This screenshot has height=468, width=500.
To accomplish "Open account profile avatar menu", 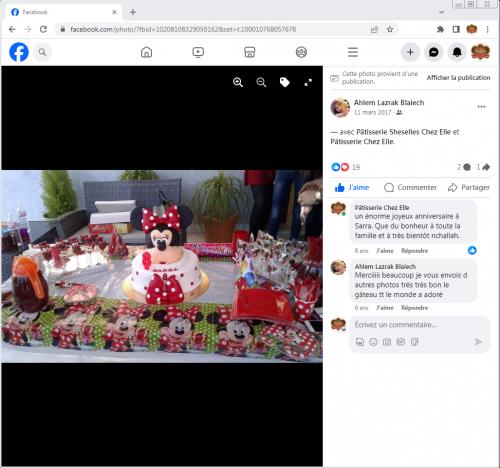I will [x=480, y=52].
